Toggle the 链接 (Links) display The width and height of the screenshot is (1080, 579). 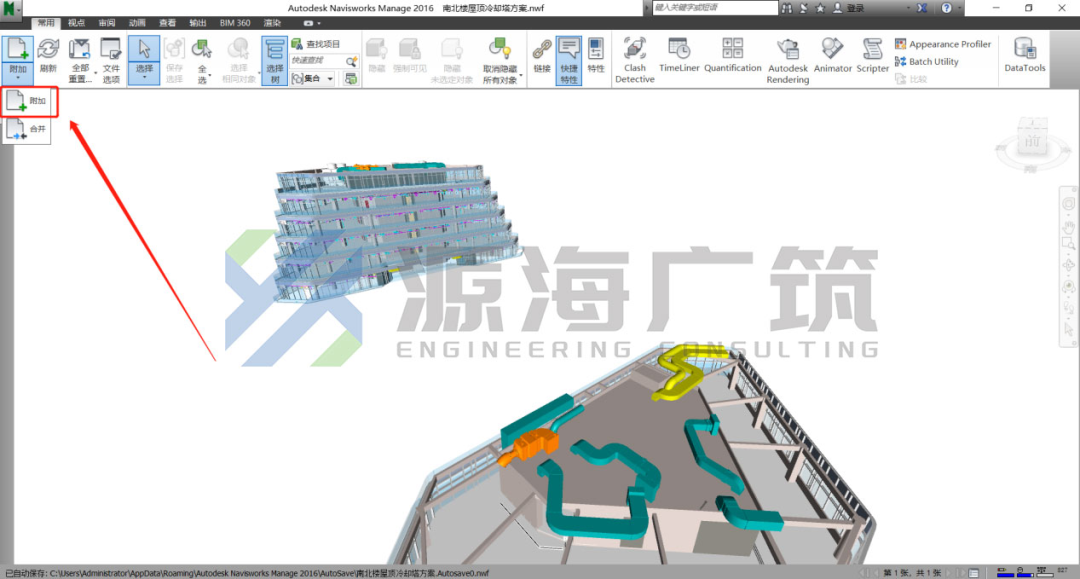[x=542, y=56]
